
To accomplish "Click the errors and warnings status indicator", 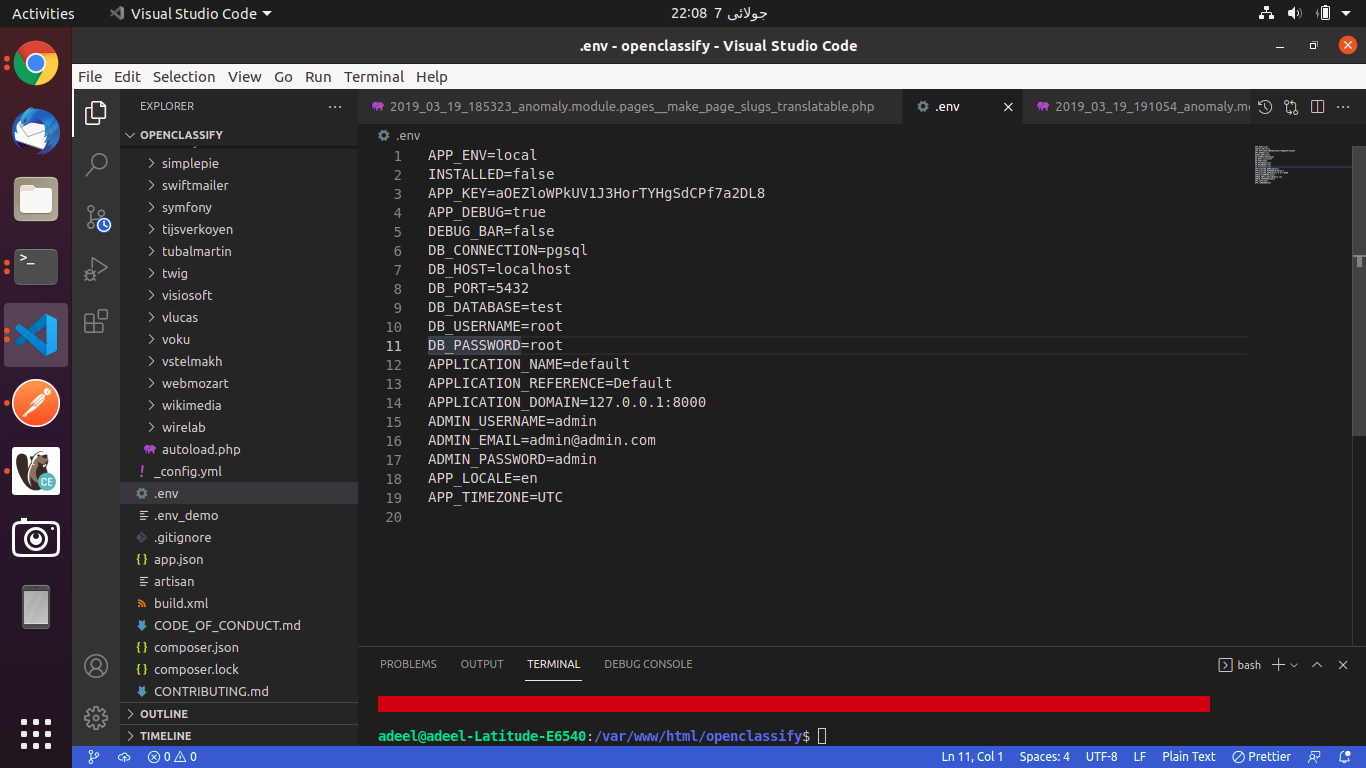I will pyautogui.click(x=169, y=757).
